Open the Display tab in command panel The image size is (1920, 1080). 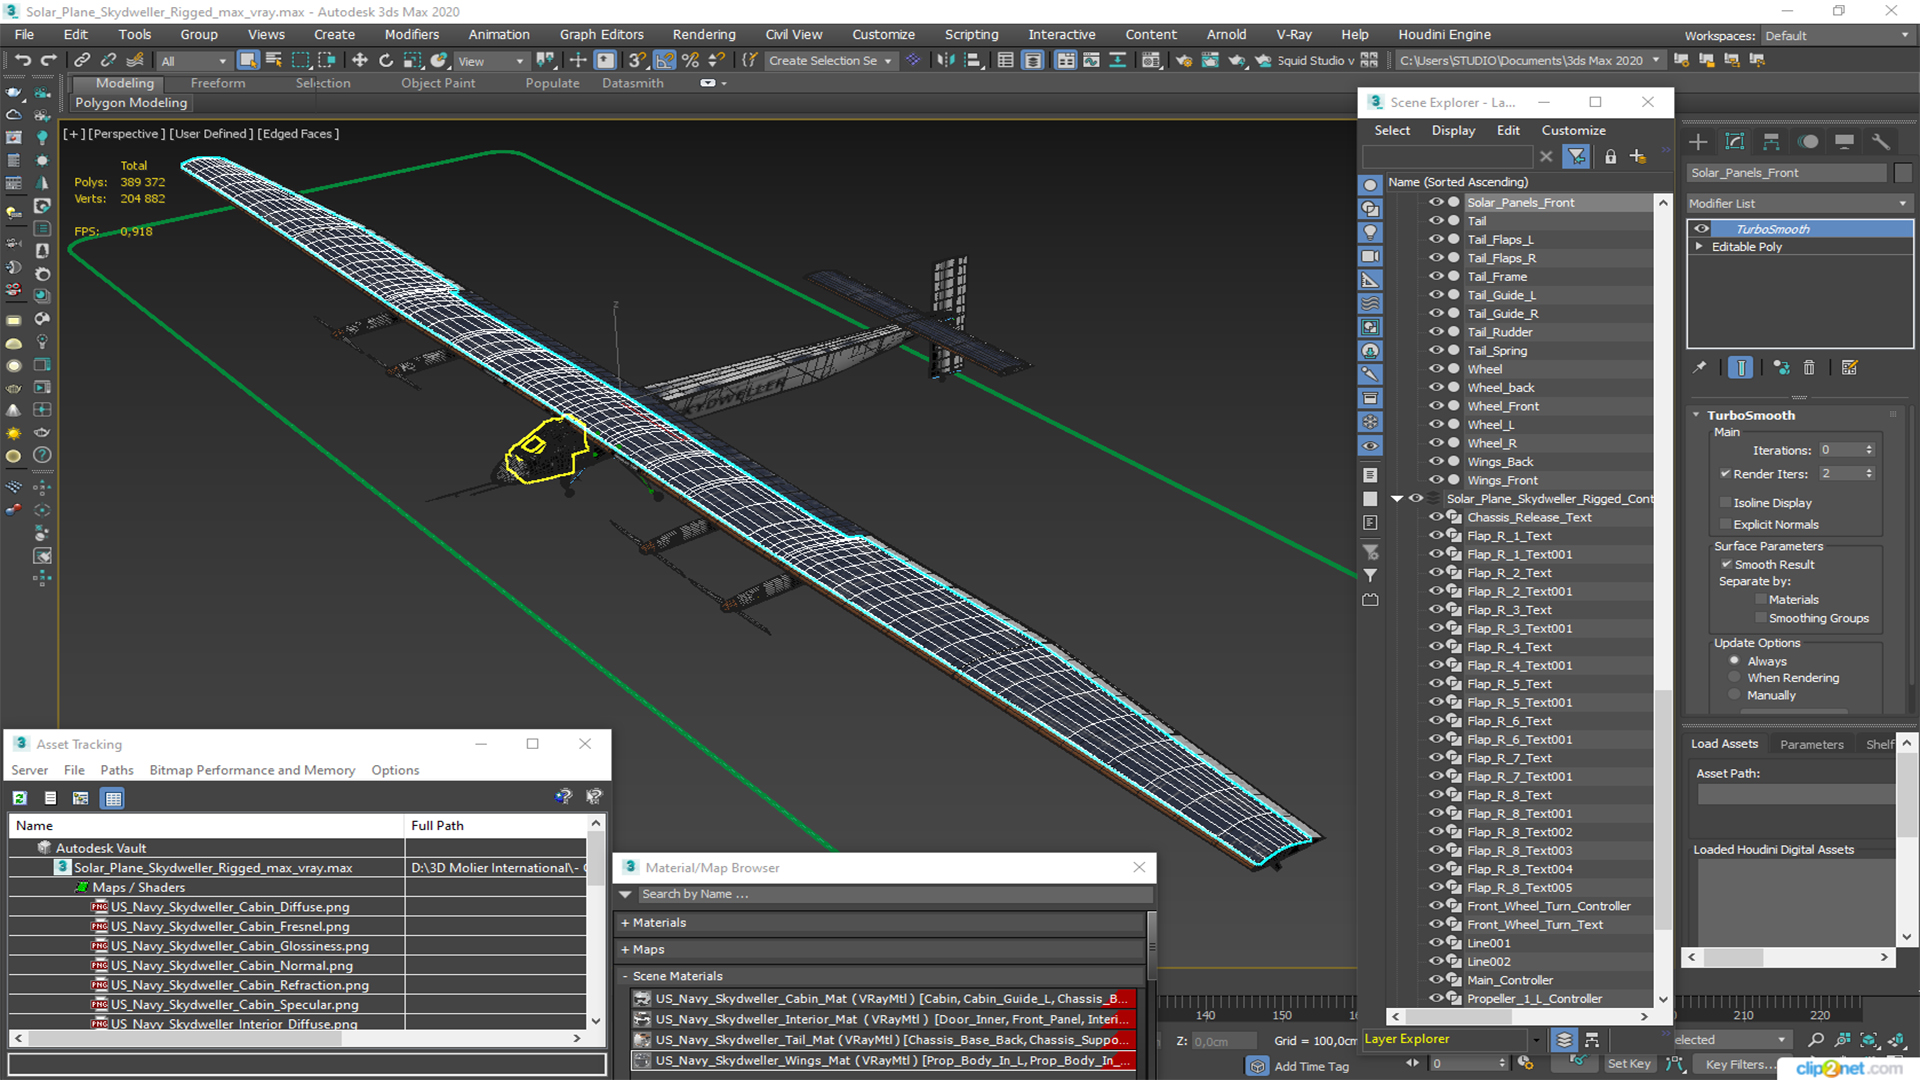pyautogui.click(x=1844, y=142)
